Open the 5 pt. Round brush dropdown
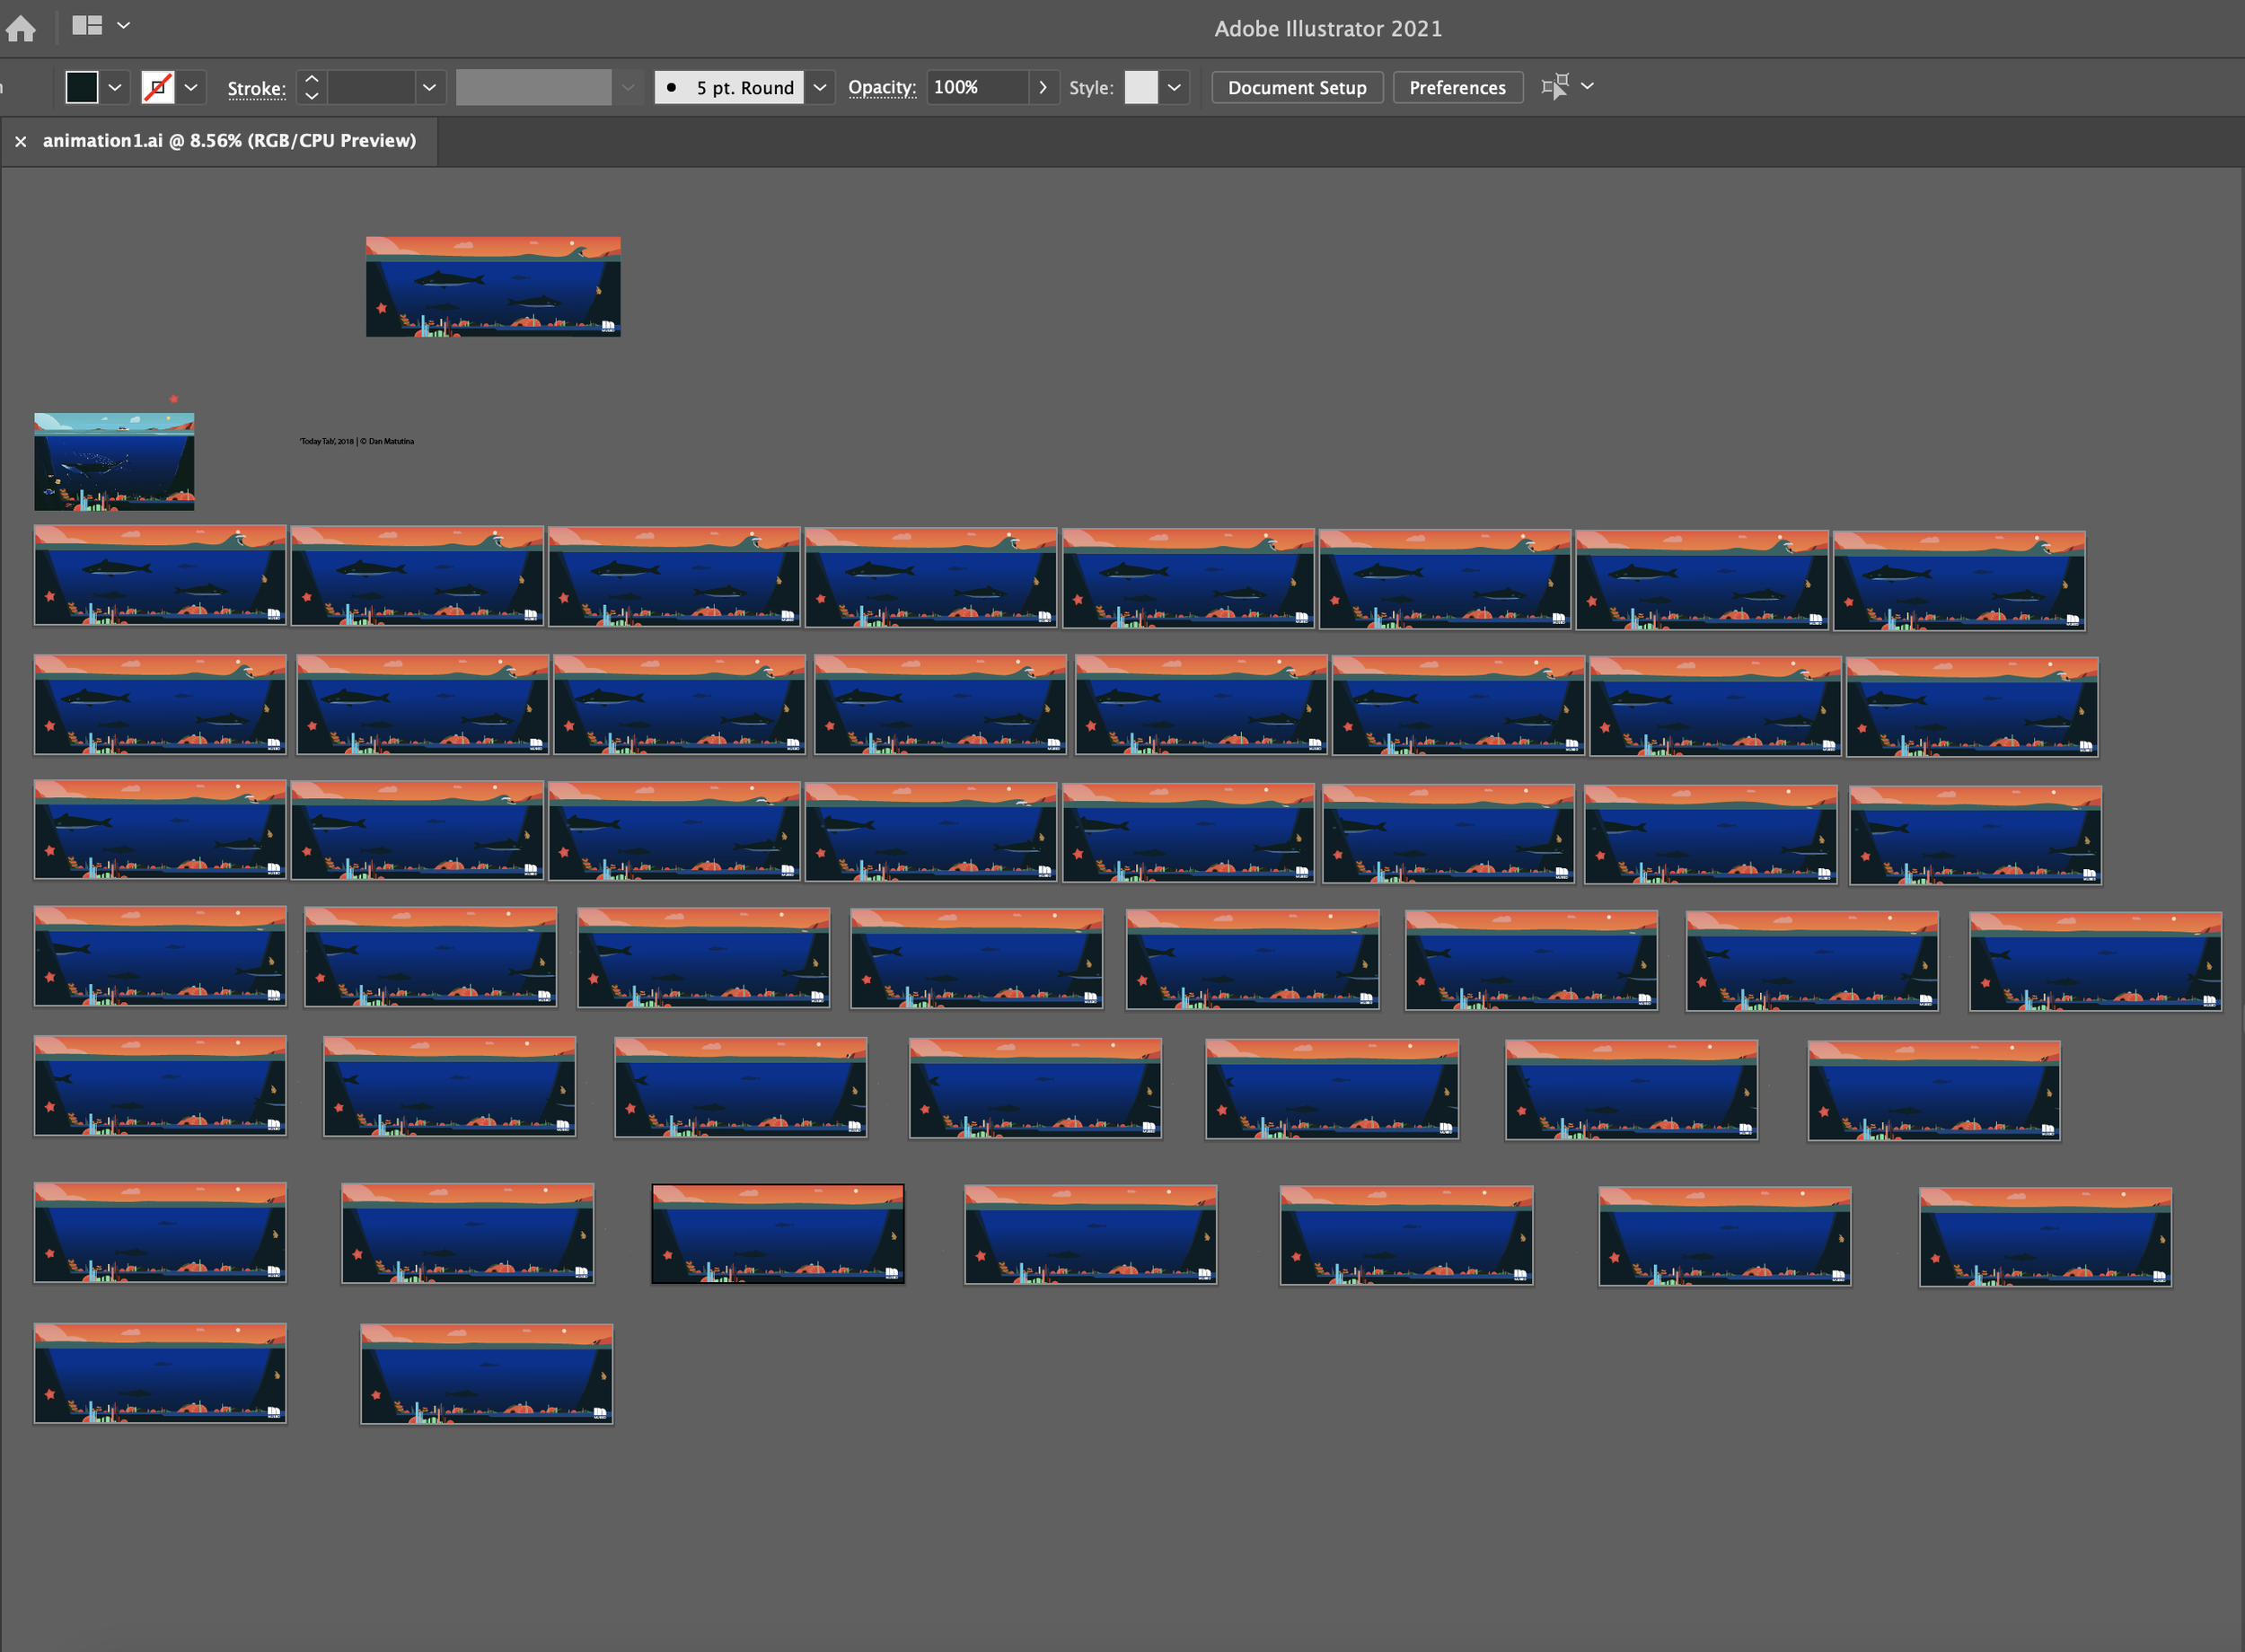Screen dimensions: 2245x1652 (819, 88)
